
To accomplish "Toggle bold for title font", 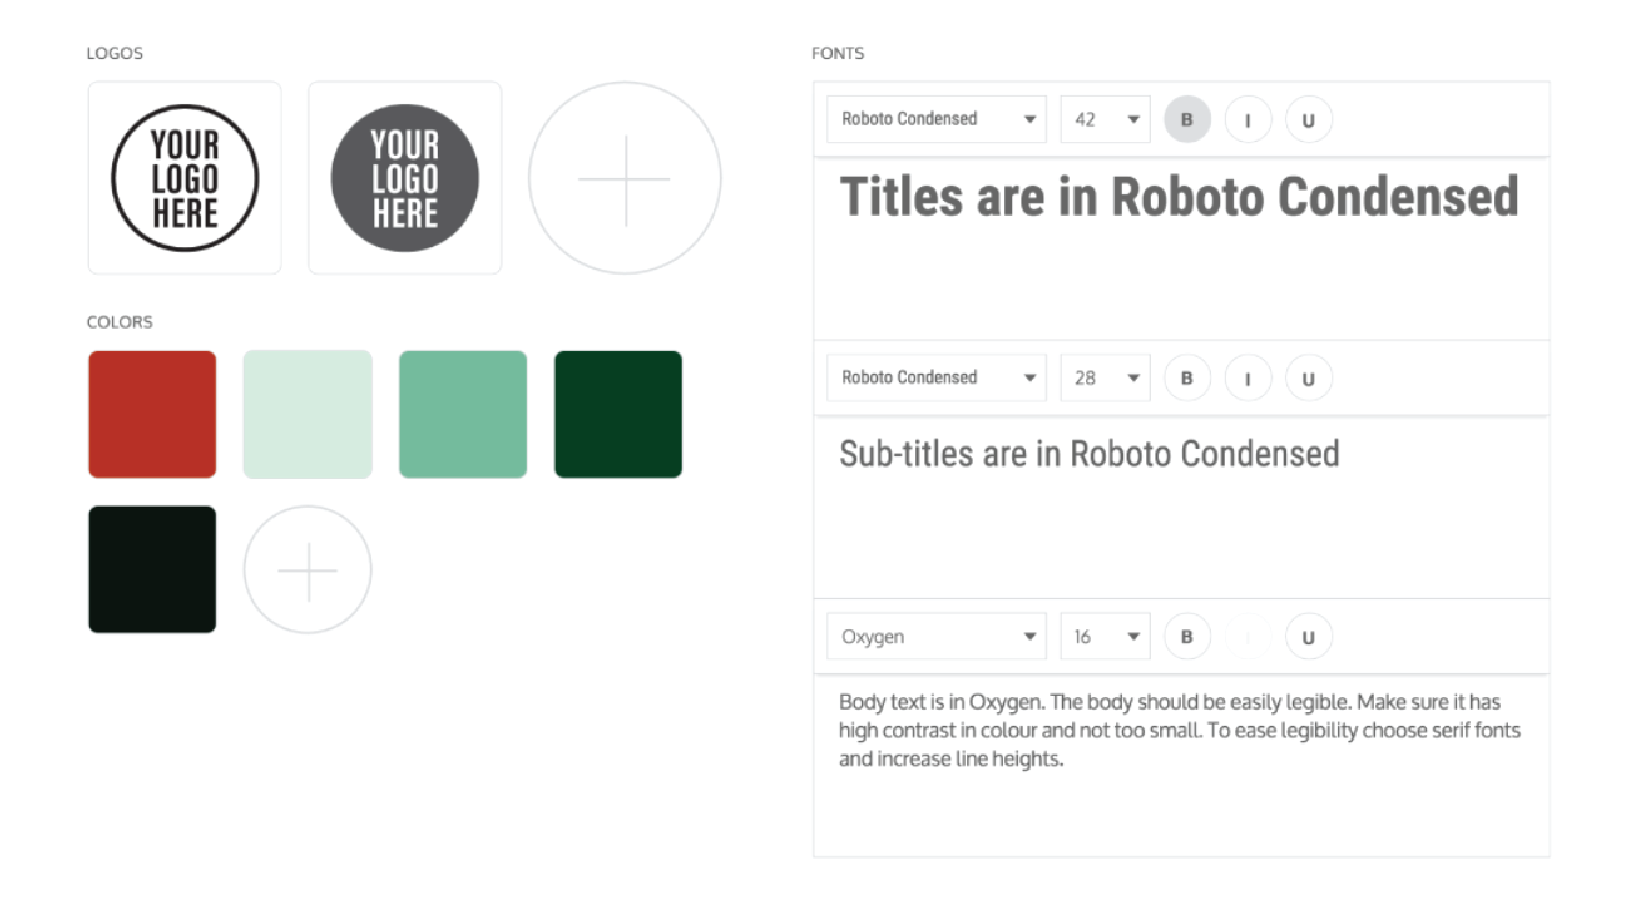I will point(1187,119).
